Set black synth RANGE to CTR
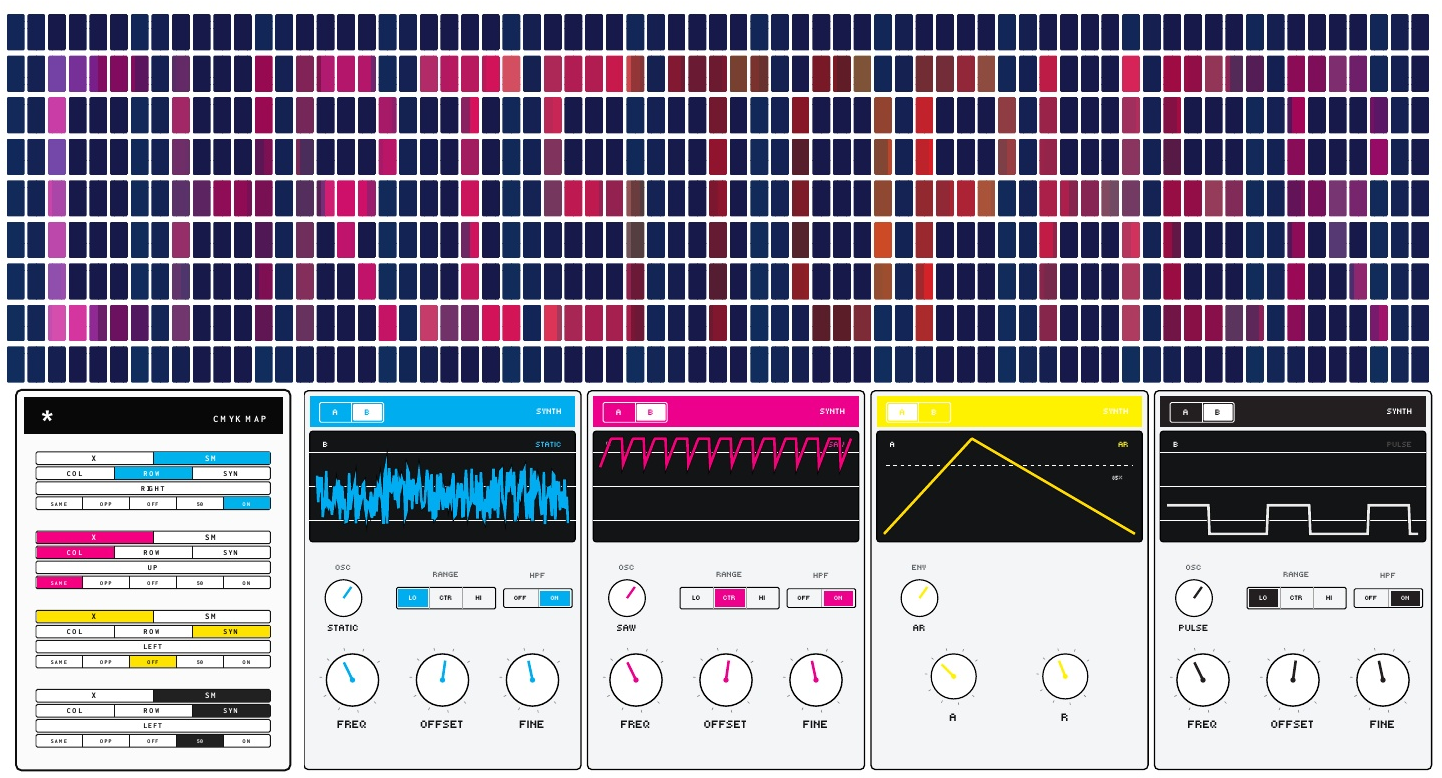Image resolution: width=1442 pixels, height=778 pixels. click(x=1296, y=598)
